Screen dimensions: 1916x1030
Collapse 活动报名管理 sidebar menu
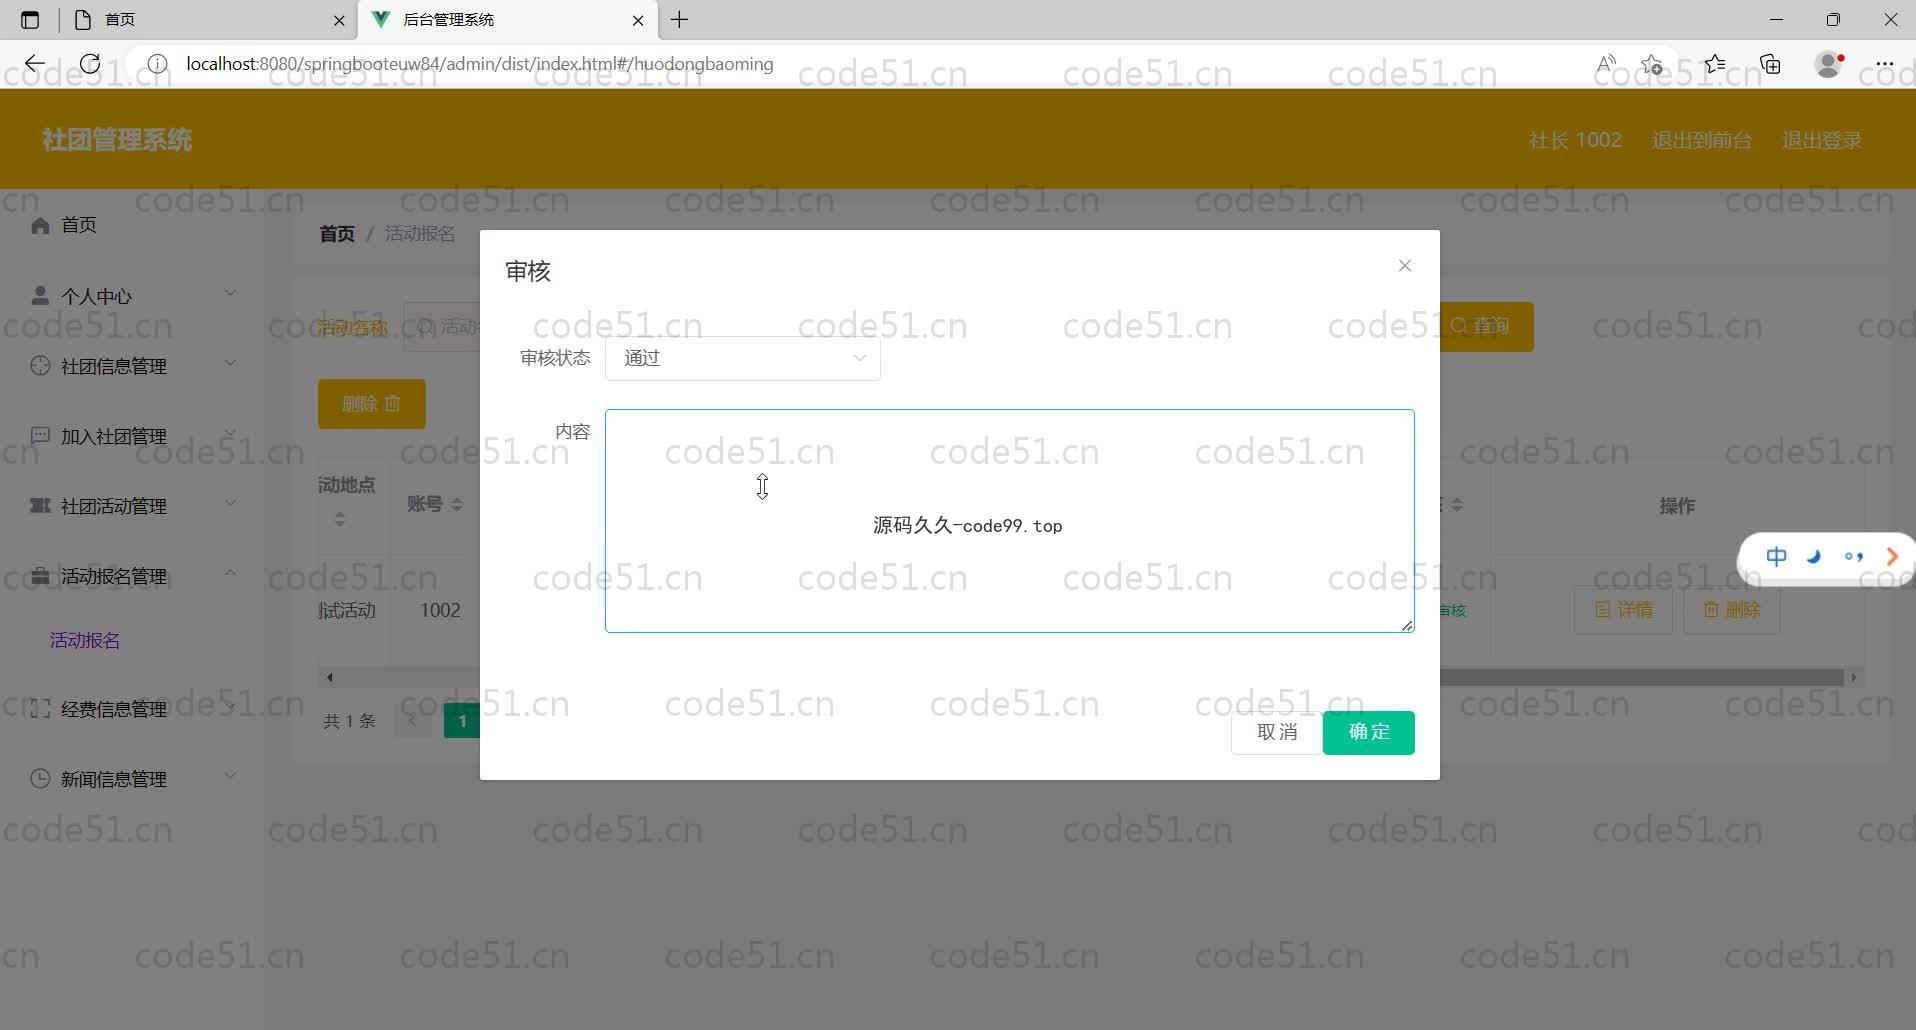pyautogui.click(x=132, y=576)
